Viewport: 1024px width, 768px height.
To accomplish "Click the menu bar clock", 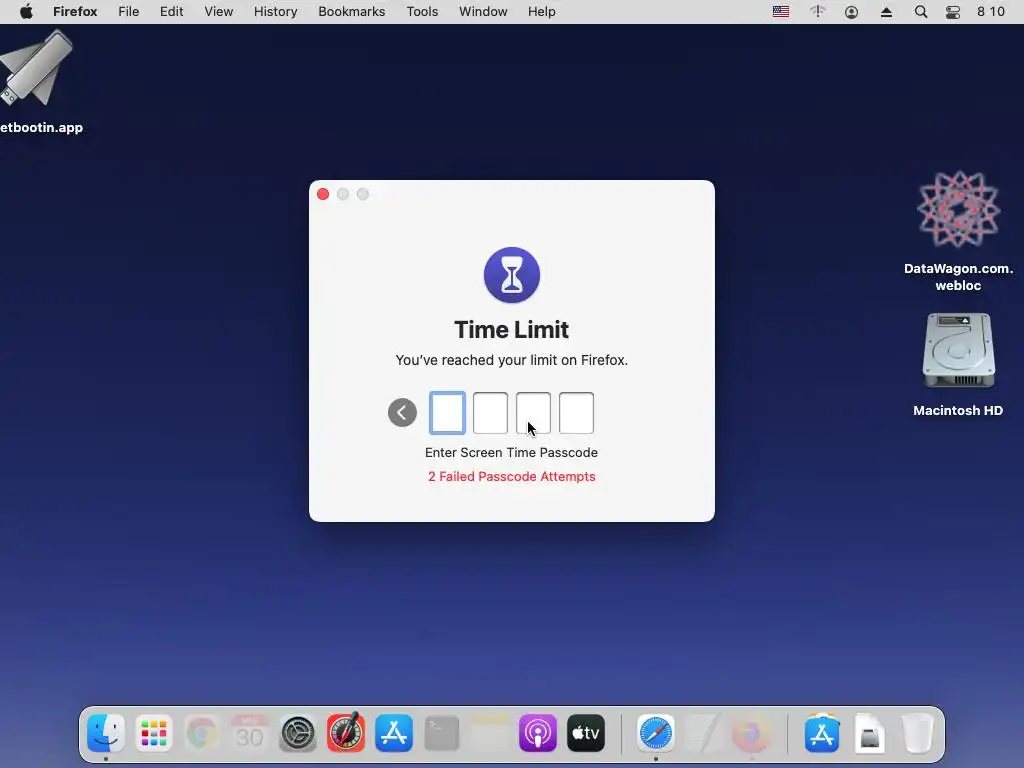I will [991, 12].
